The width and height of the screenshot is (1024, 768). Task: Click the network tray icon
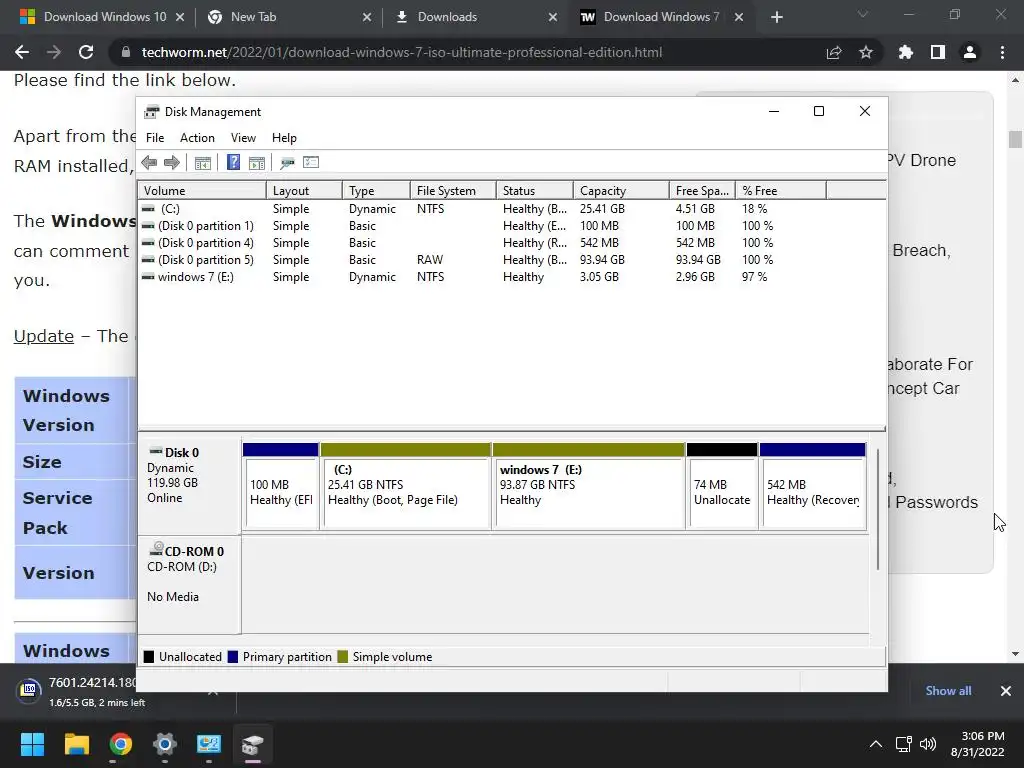(903, 744)
